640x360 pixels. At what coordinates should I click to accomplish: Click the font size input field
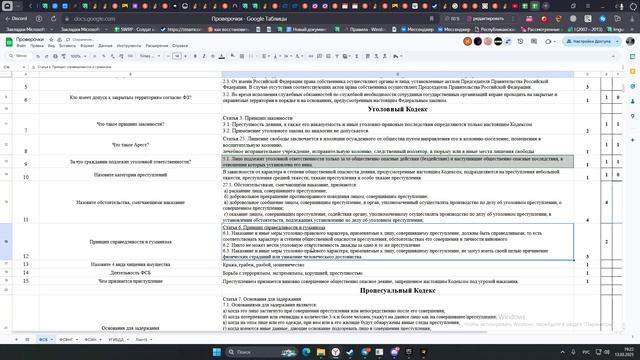pyautogui.click(x=177, y=56)
